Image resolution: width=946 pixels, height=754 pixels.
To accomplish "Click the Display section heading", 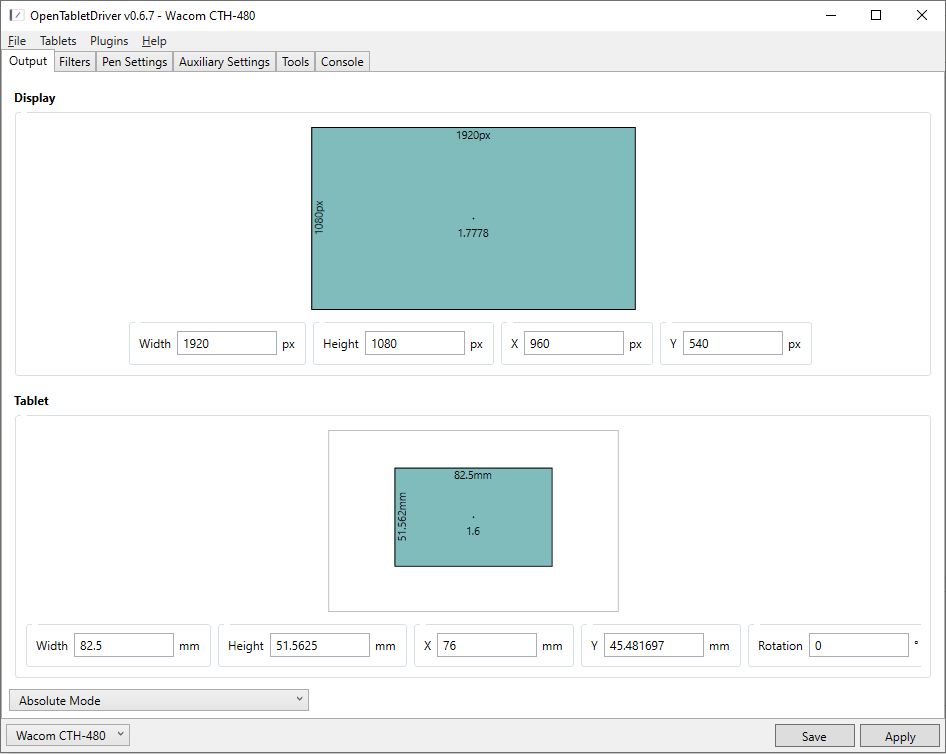I will 35,98.
